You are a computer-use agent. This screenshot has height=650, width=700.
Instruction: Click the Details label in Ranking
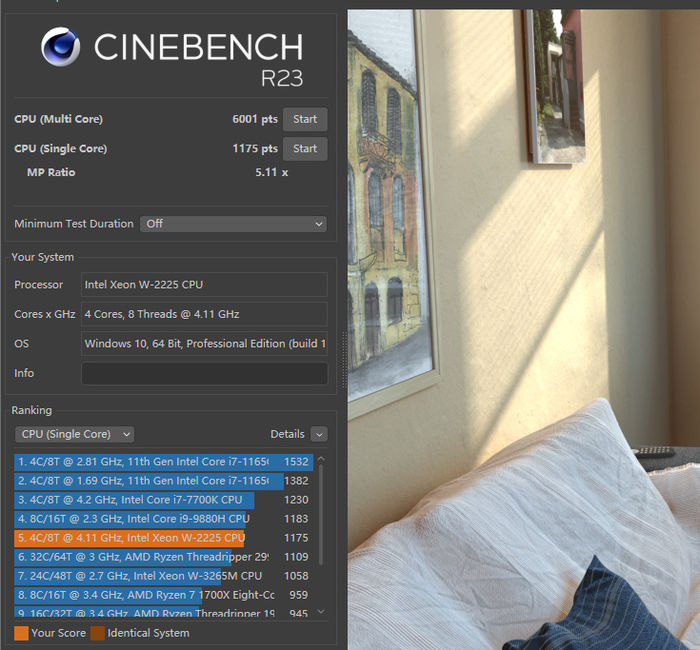pos(287,434)
